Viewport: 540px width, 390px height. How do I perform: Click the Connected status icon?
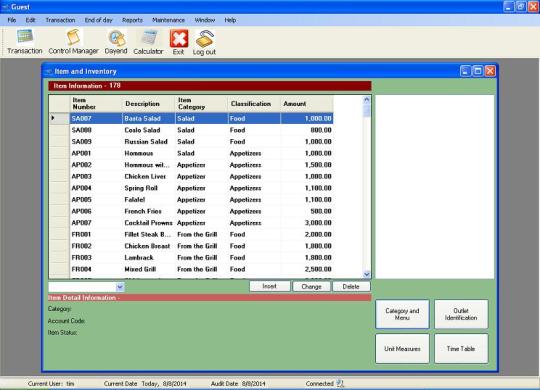click(x=340, y=383)
